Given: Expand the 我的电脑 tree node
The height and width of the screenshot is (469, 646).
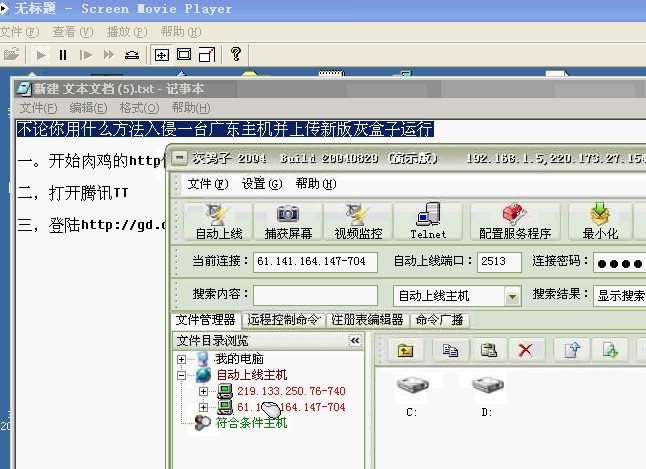Looking at the screenshot, I should (181, 359).
